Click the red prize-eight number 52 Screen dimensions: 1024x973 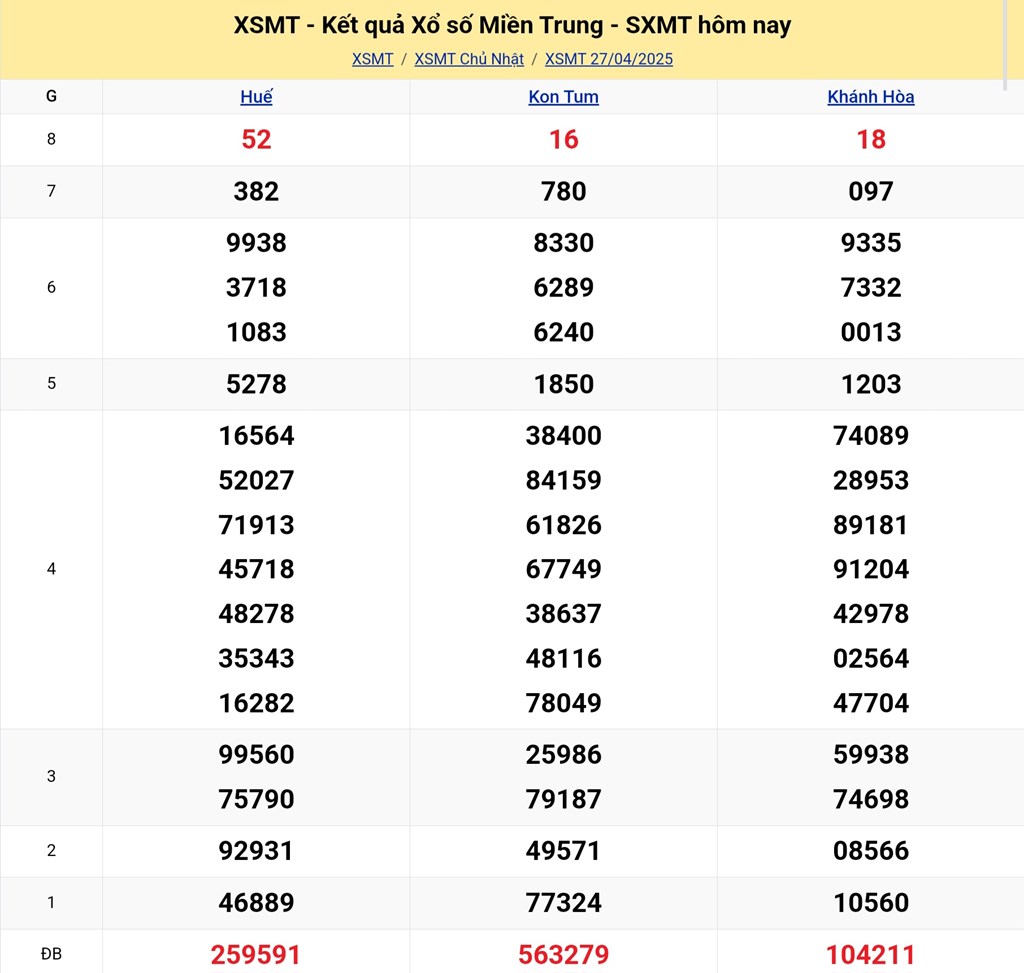(x=256, y=140)
